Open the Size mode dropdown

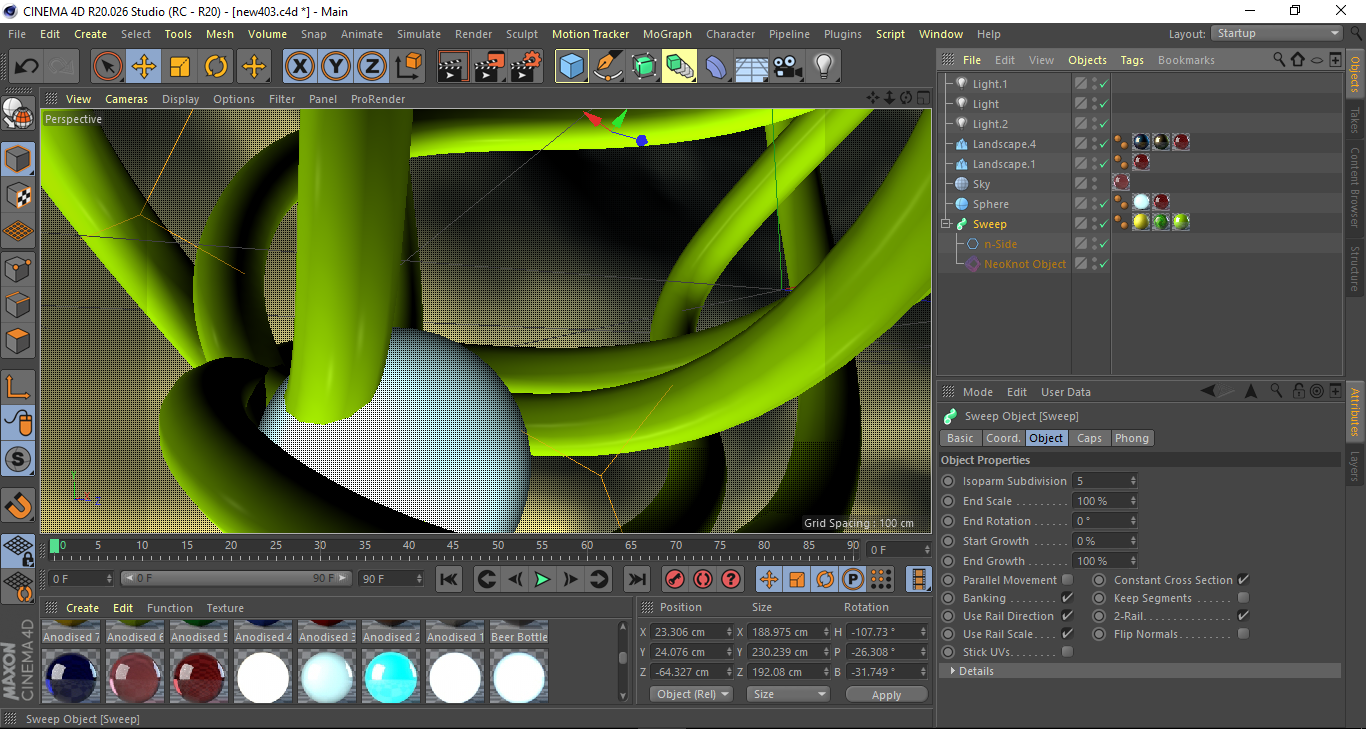pos(790,694)
